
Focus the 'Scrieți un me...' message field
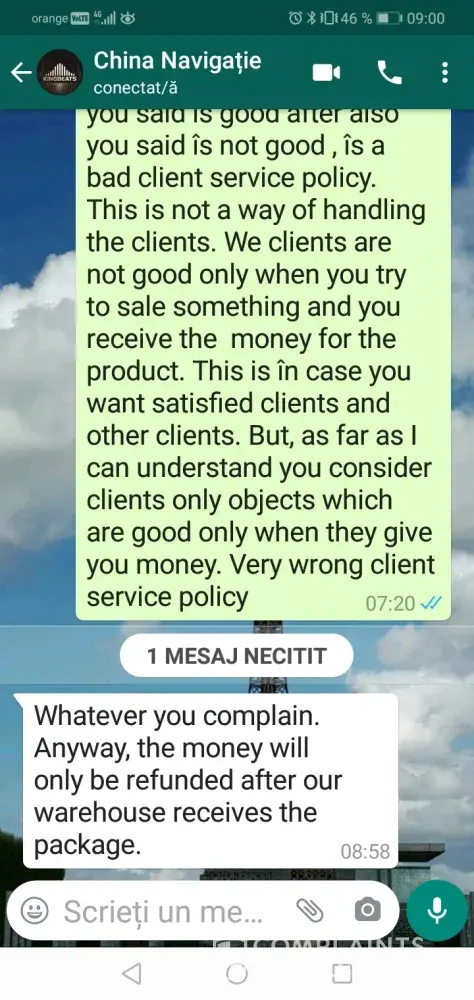(163, 911)
